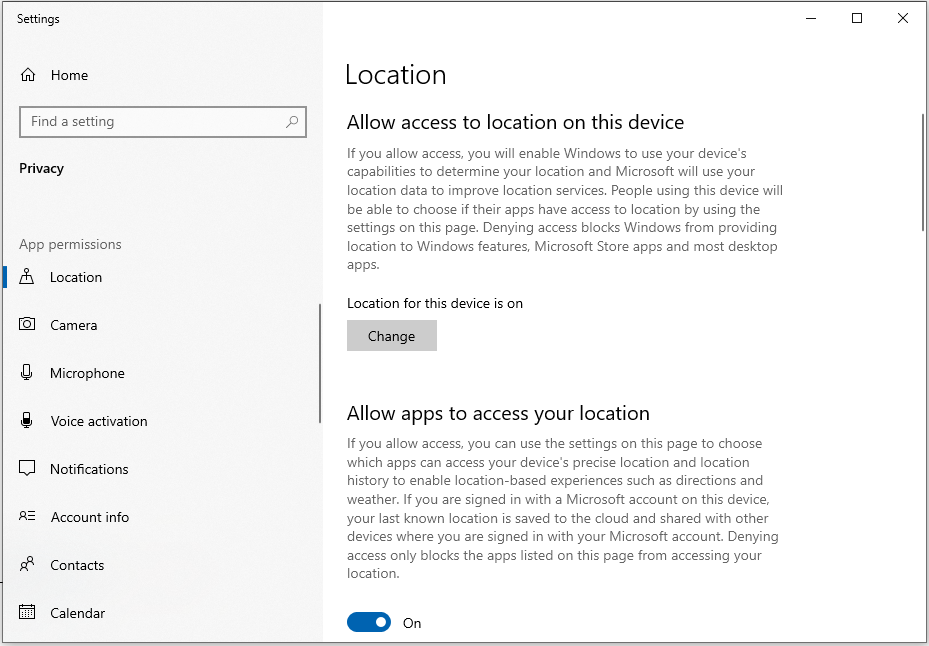Click the Change button for device location
The image size is (929, 646).
click(392, 335)
